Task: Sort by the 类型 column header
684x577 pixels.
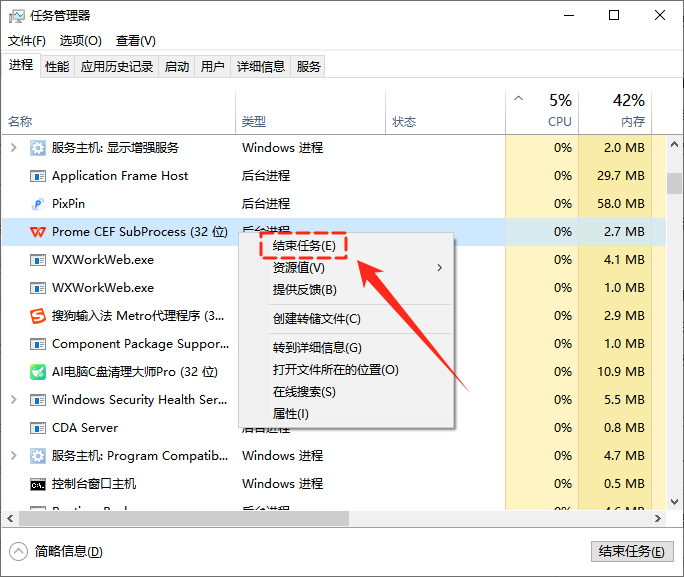Action: point(311,113)
